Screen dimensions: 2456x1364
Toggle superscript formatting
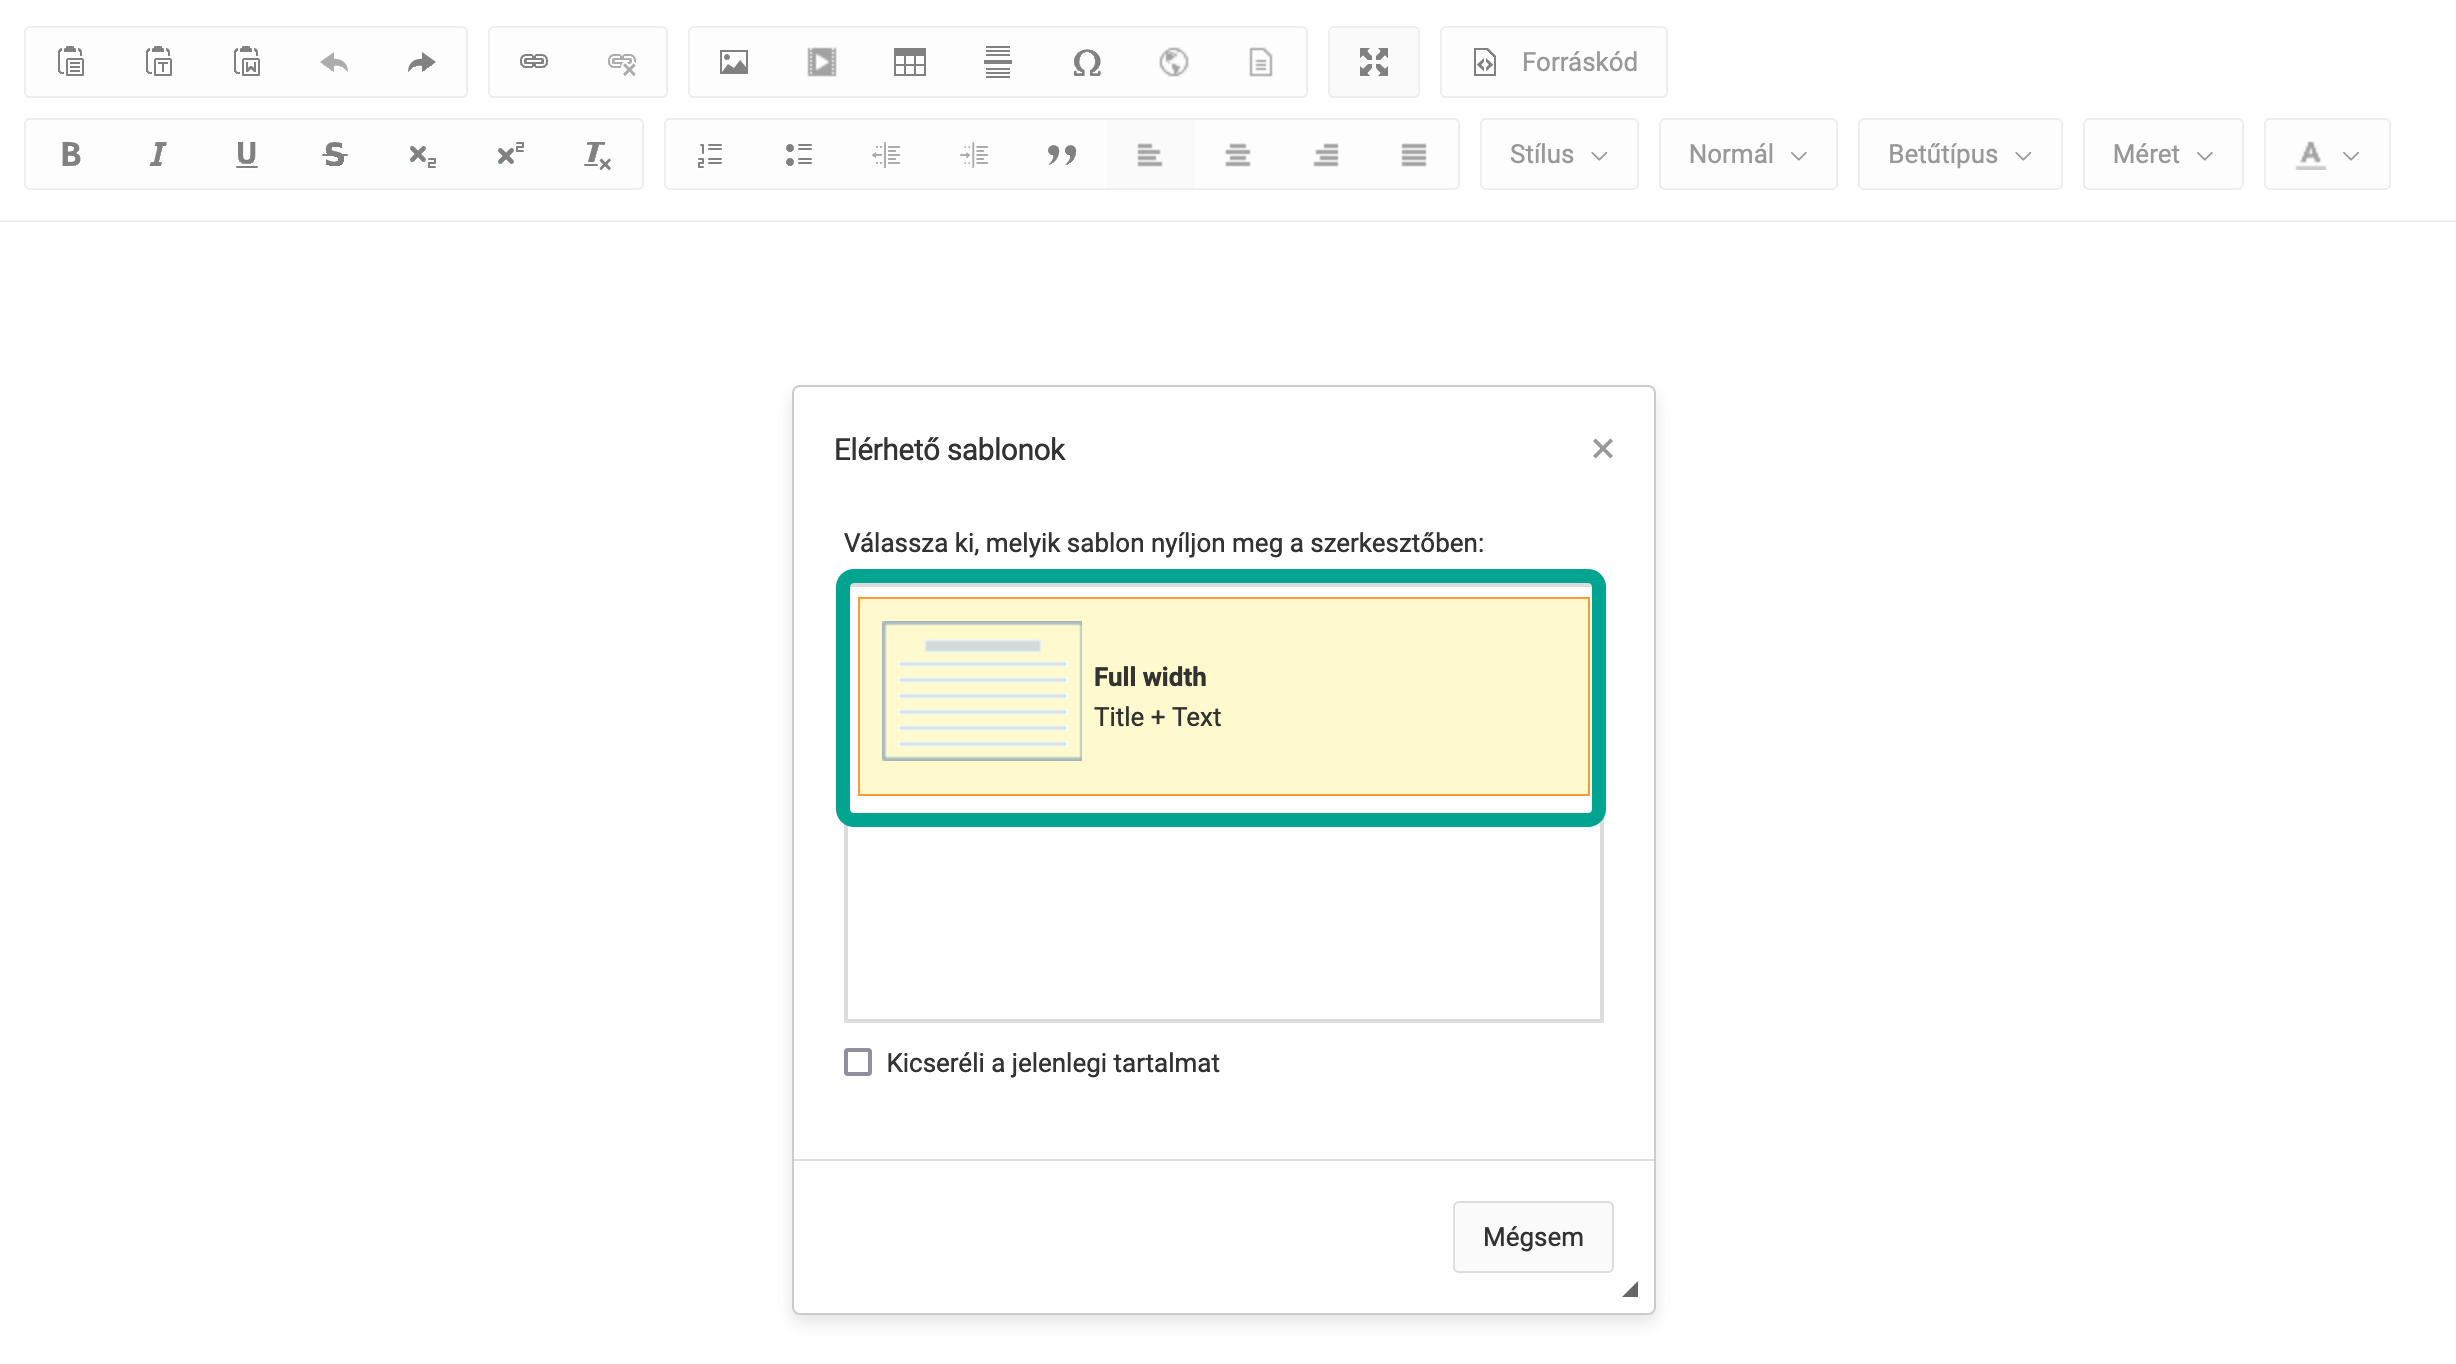(510, 154)
